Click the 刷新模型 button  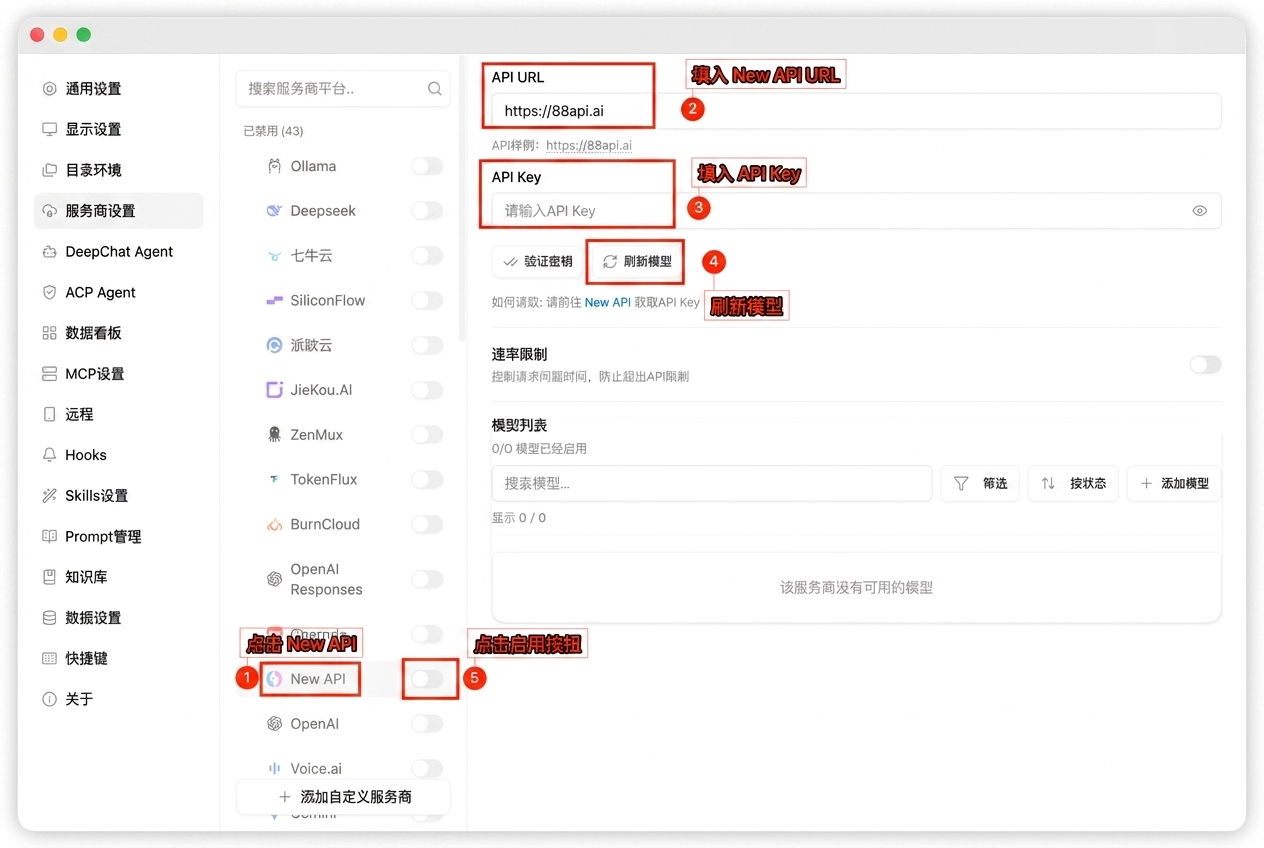[x=636, y=262]
